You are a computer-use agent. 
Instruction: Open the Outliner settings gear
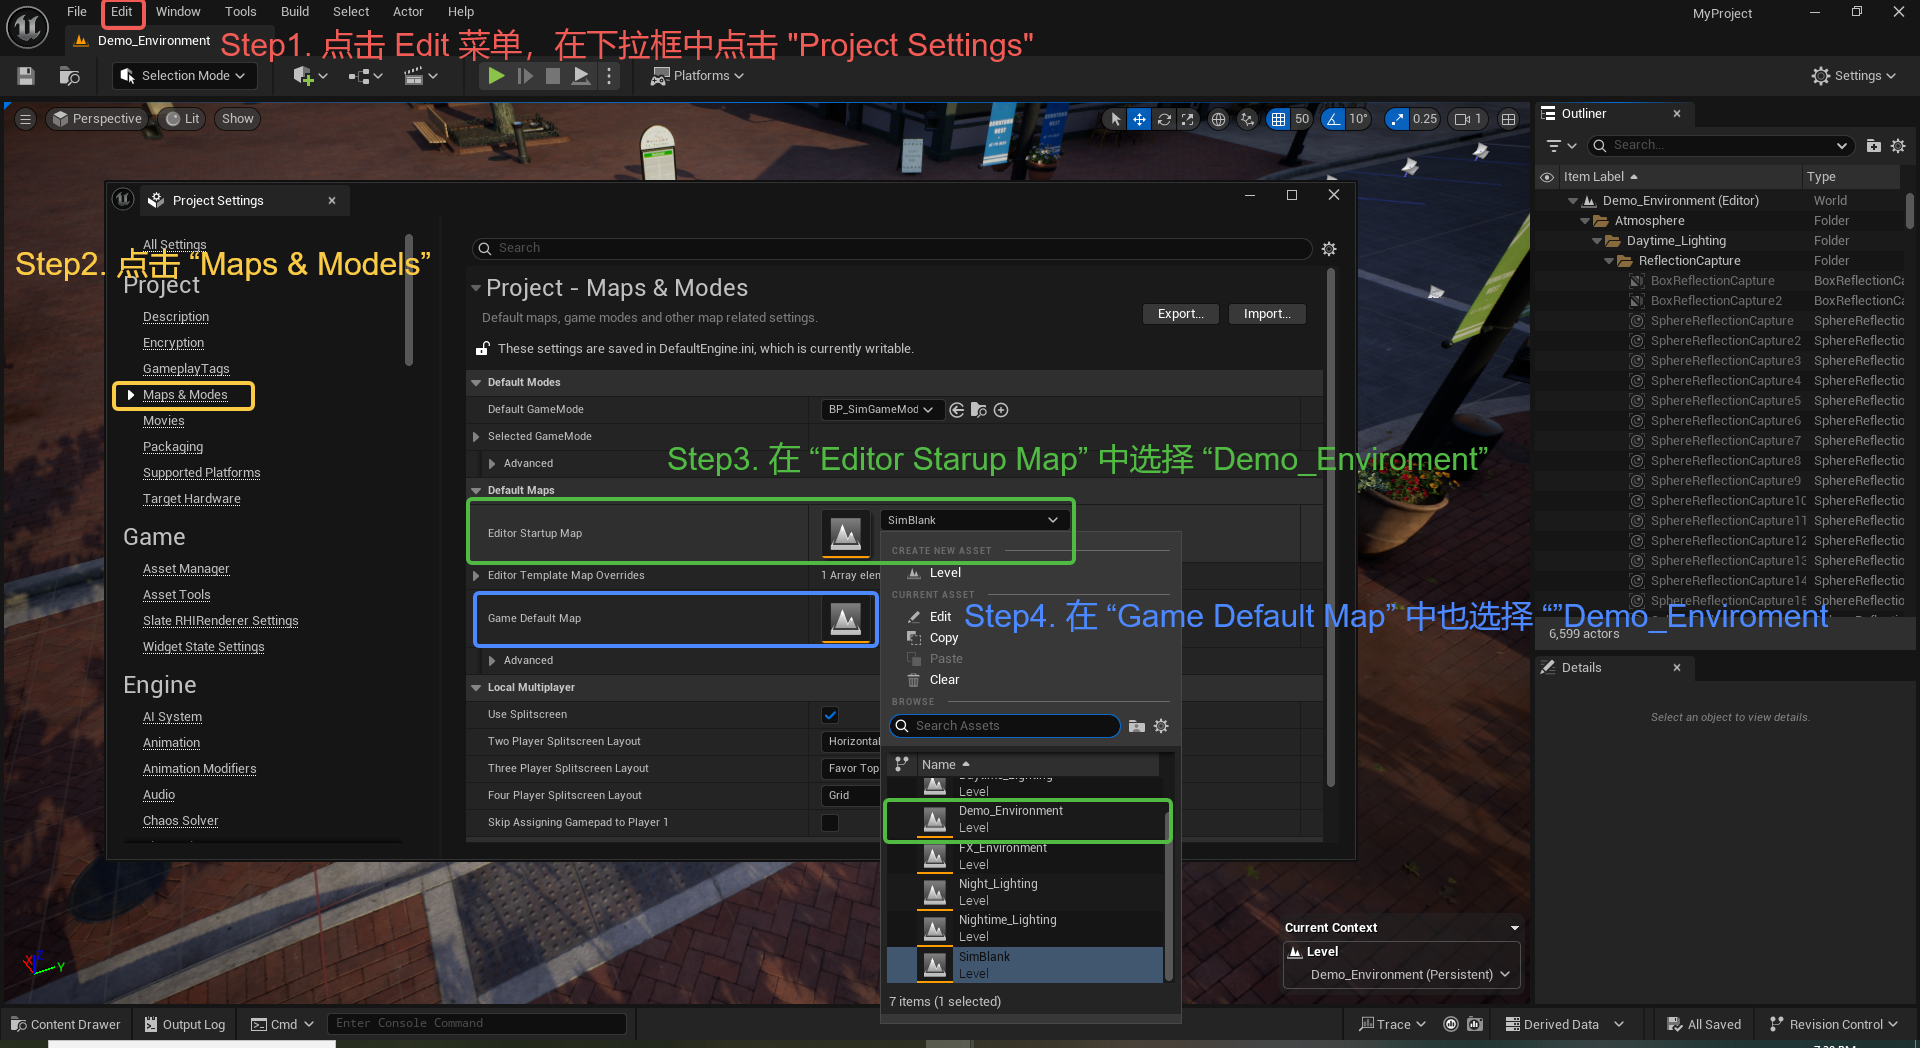[1898, 146]
